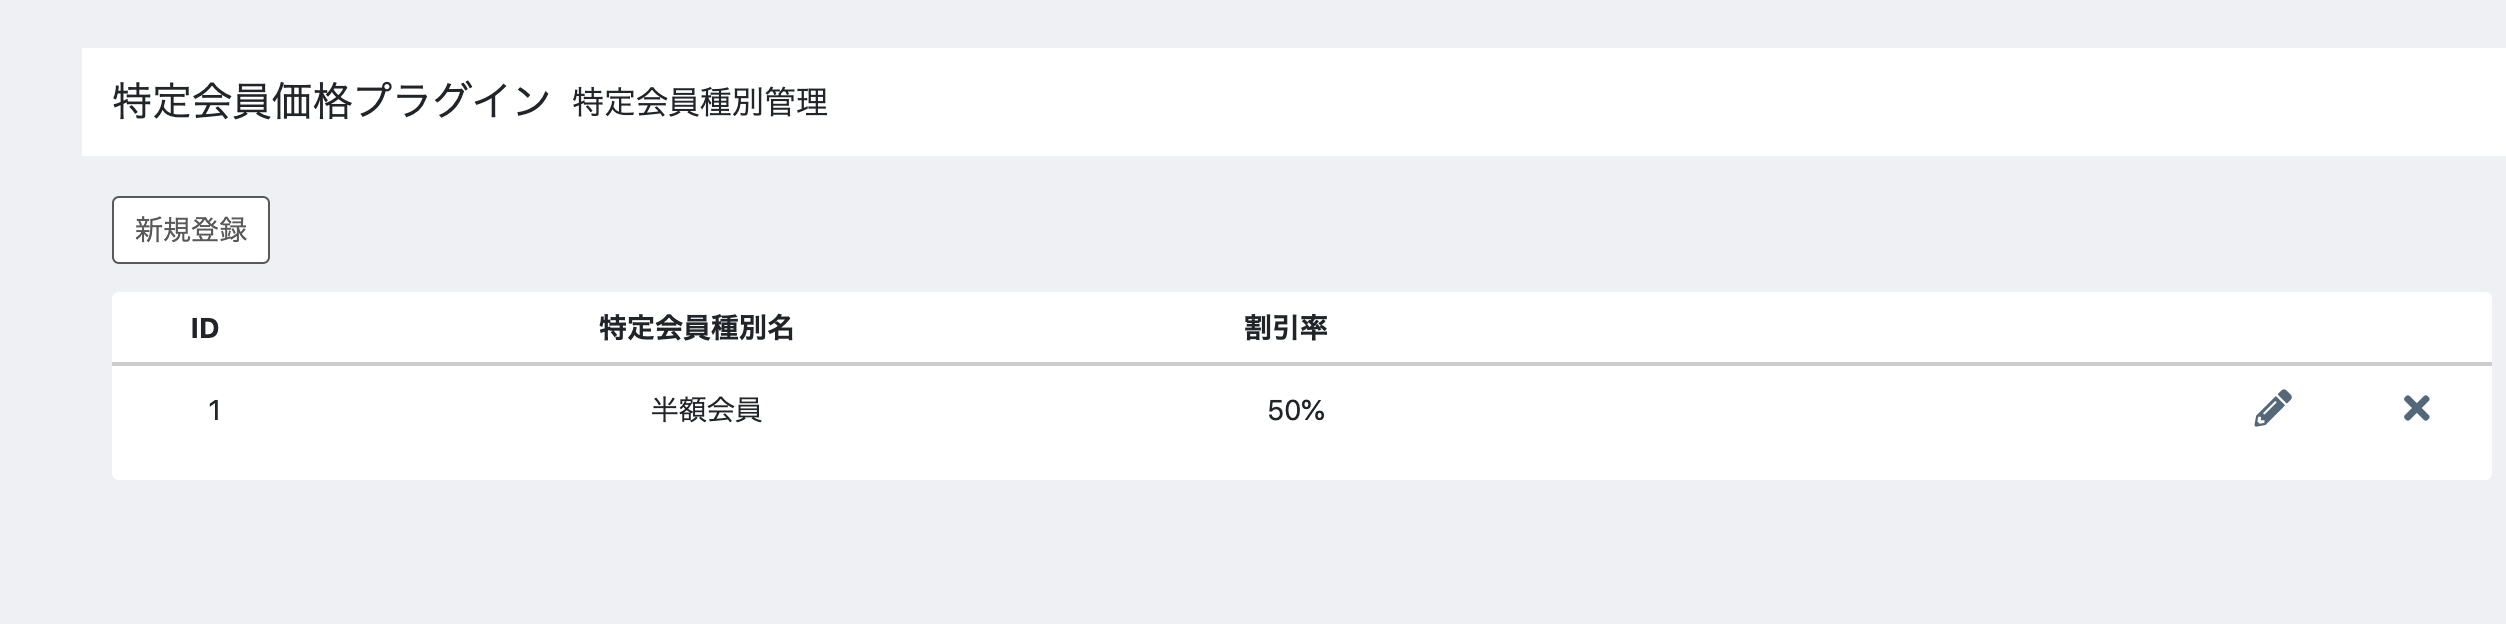2506x624 pixels.
Task: Click the pencil icon beside 50%
Action: [x=2272, y=408]
